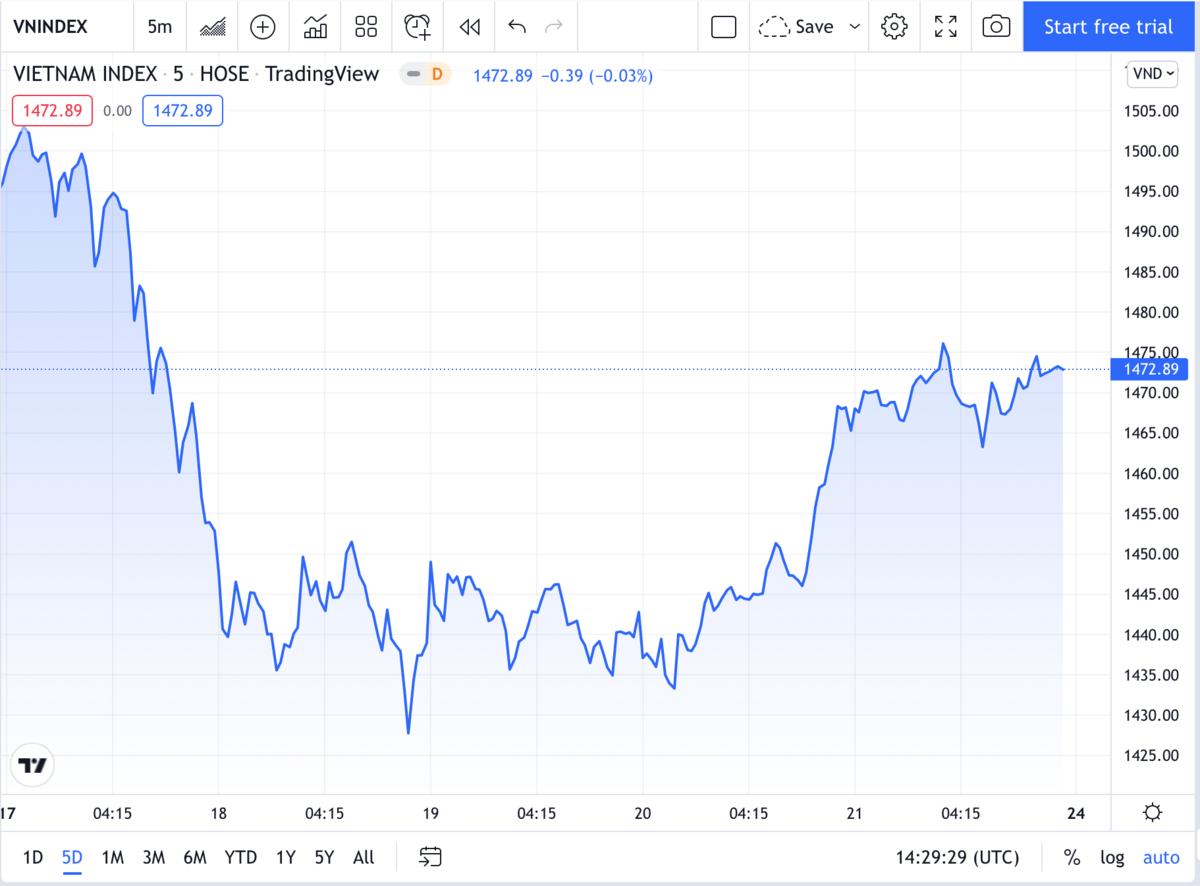The image size is (1200, 886).
Task: Click the red 1472.89 sell price box
Action: click(52, 110)
